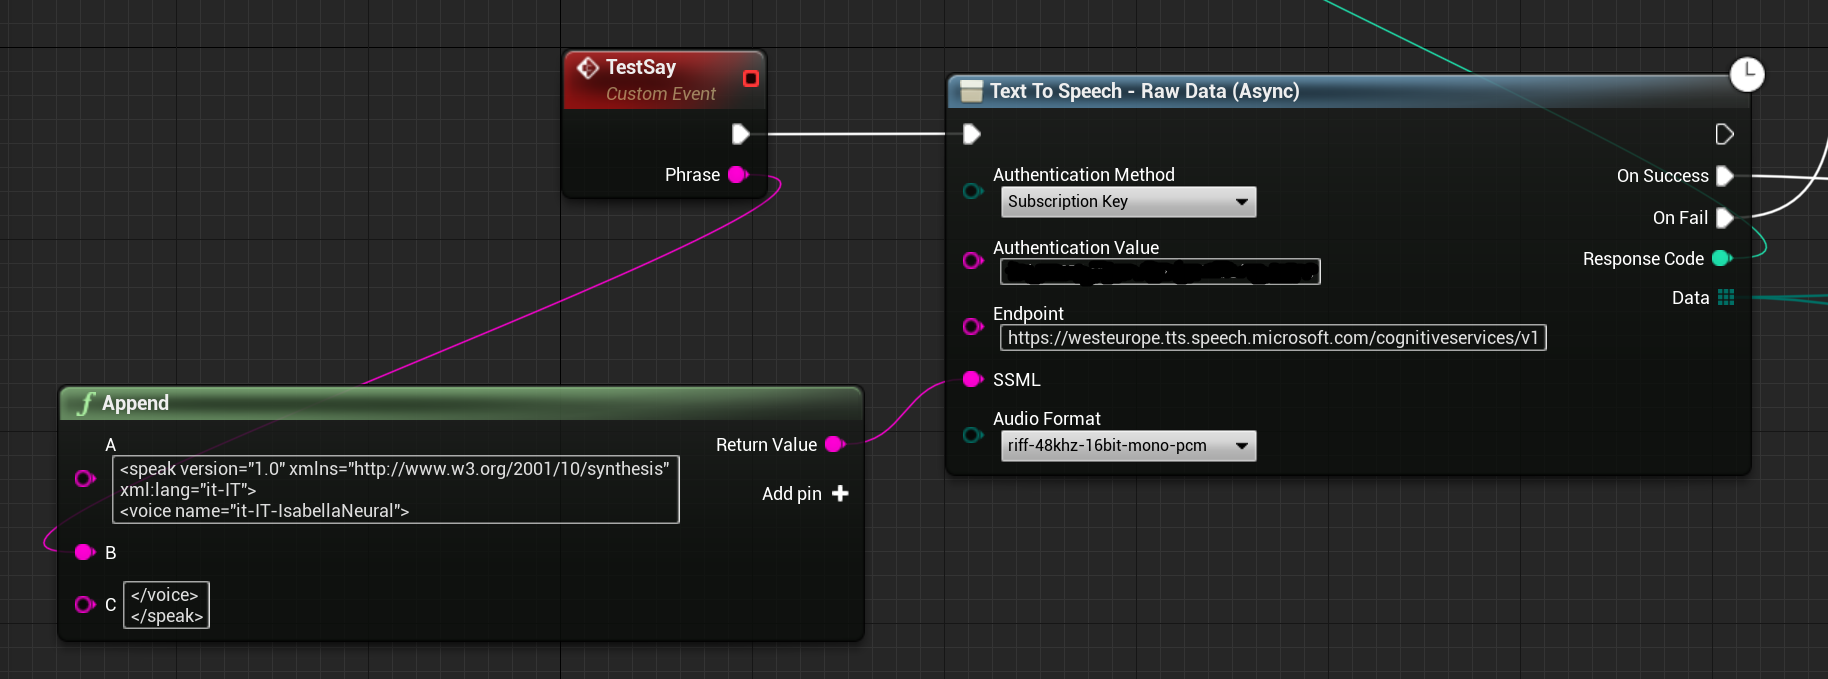Viewport: 1828px width, 679px height.
Task: Click the latent clock icon on Text To Speech node
Action: 1747,74
